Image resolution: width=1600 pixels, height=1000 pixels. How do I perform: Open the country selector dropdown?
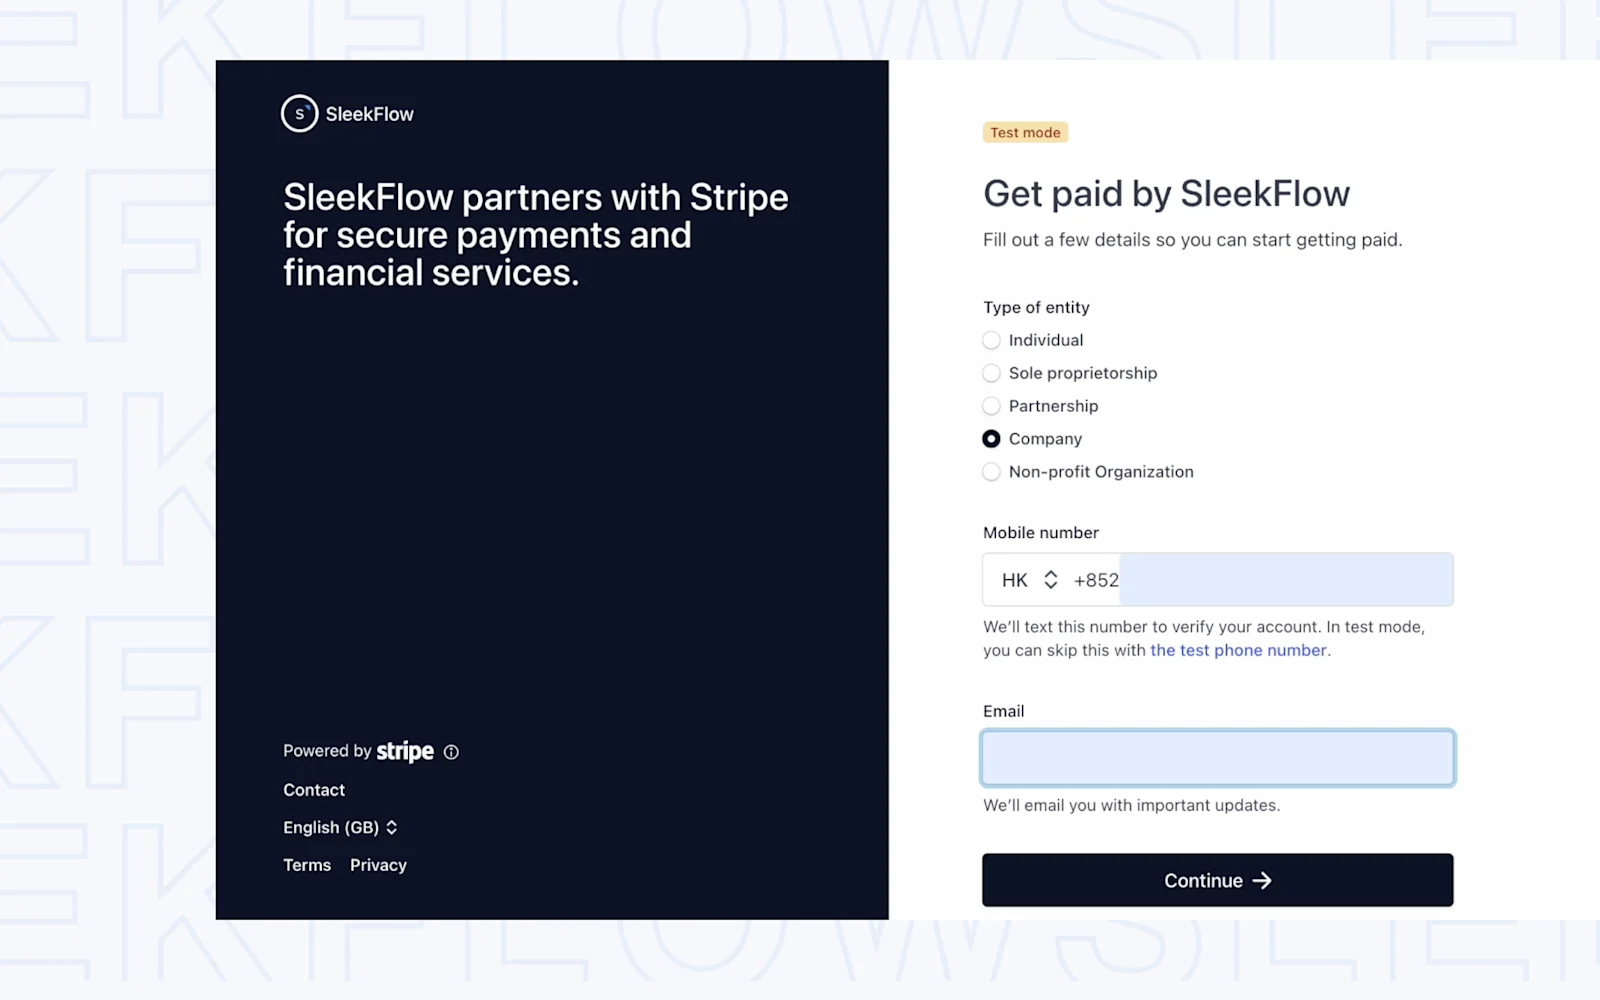pos(1030,579)
